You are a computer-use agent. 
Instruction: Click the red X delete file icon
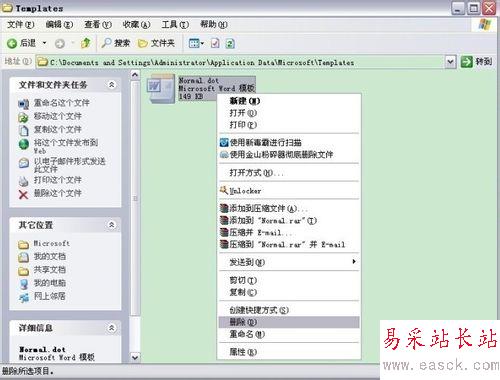coord(23,194)
